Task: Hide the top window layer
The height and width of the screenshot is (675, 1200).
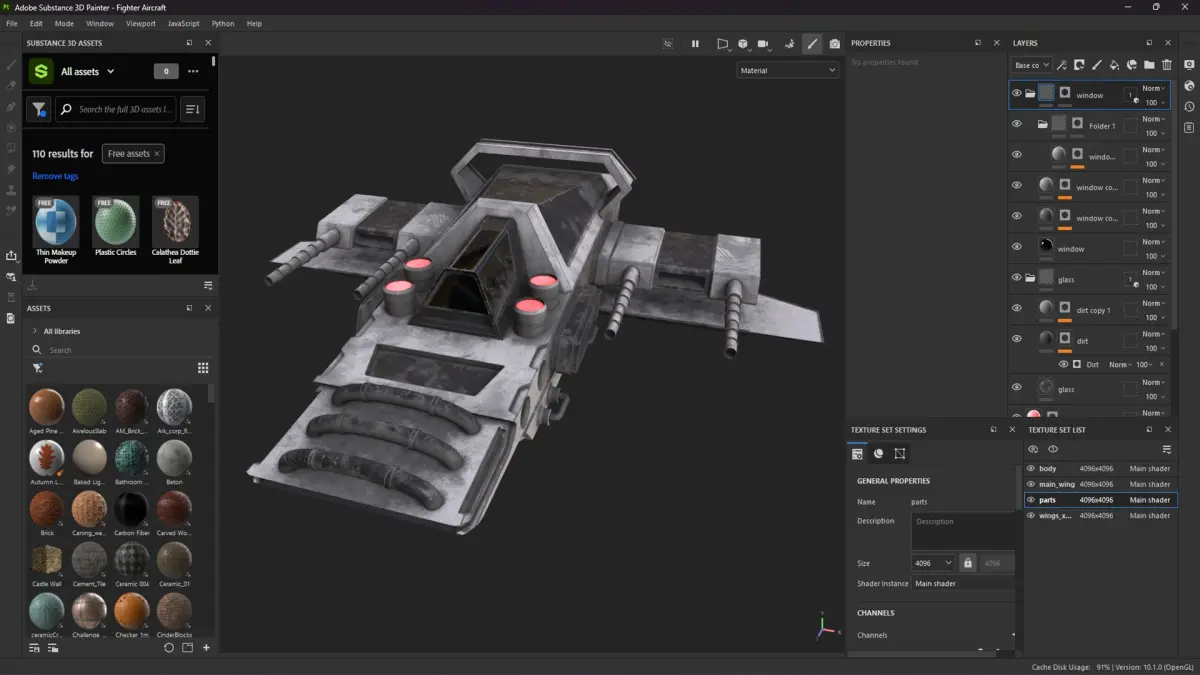Action: tap(1016, 94)
